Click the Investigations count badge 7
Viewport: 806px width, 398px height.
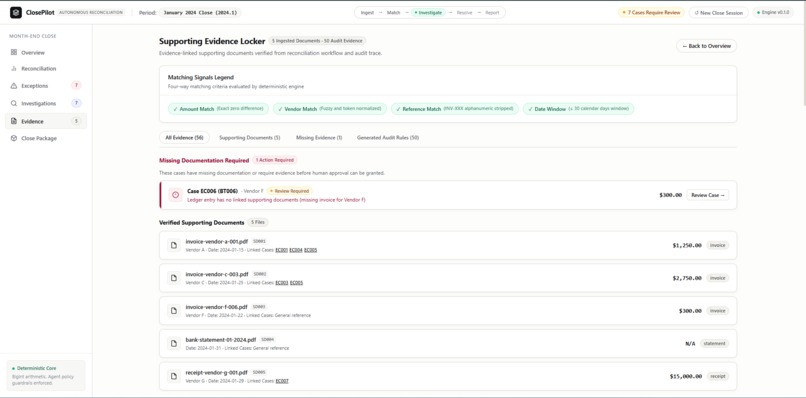point(77,103)
